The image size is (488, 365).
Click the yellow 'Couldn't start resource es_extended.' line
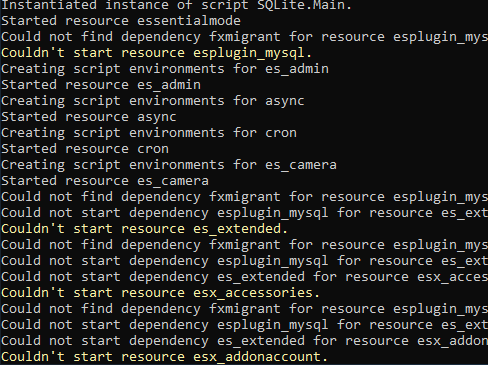(x=144, y=229)
